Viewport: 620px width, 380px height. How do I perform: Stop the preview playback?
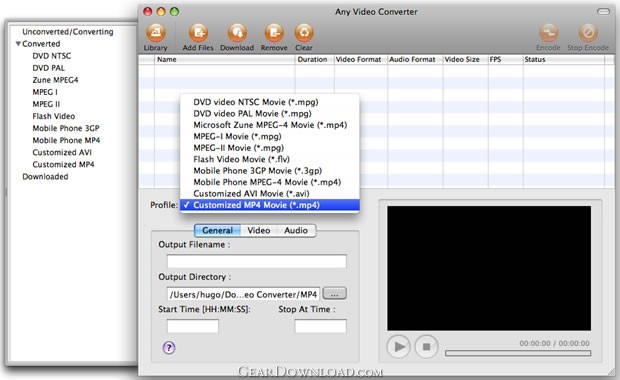point(426,347)
